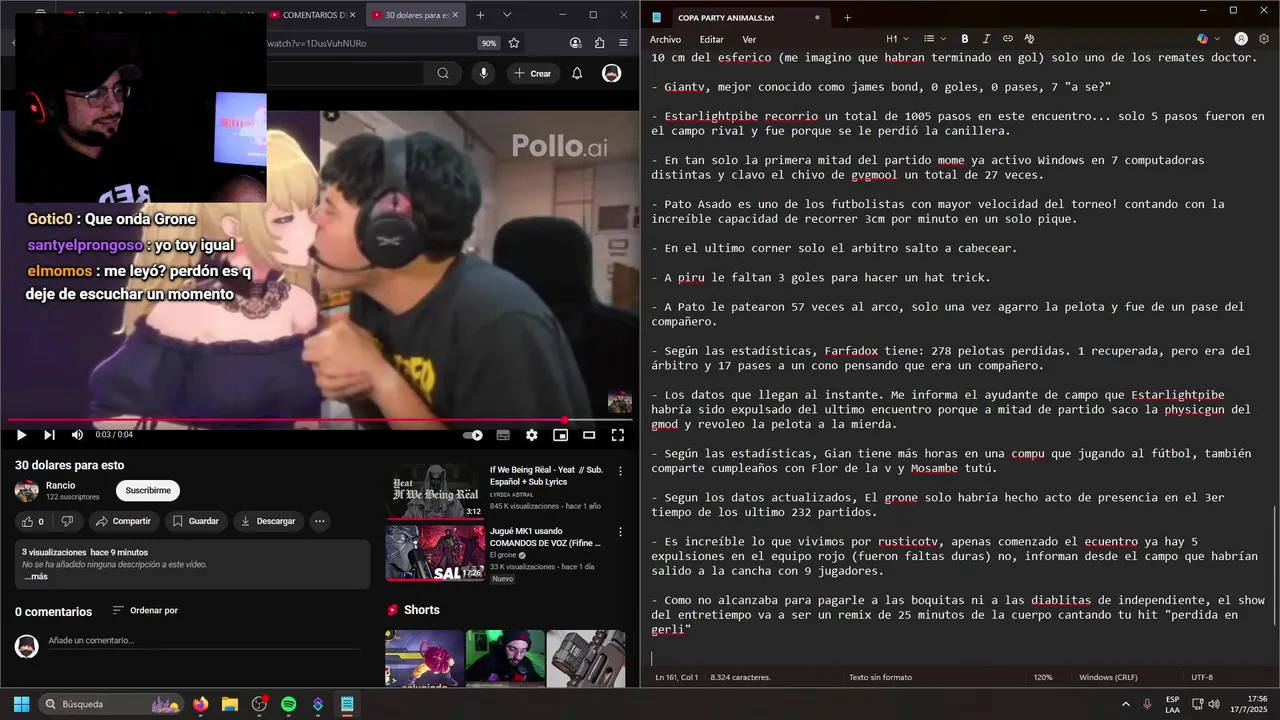The width and height of the screenshot is (1280, 720).
Task: Open File Explorer from taskbar
Action: [229, 704]
